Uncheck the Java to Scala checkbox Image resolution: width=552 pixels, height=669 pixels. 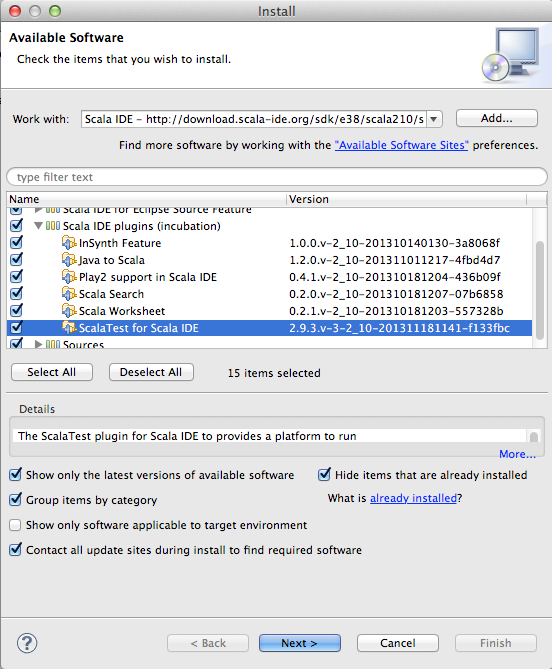pos(16,259)
